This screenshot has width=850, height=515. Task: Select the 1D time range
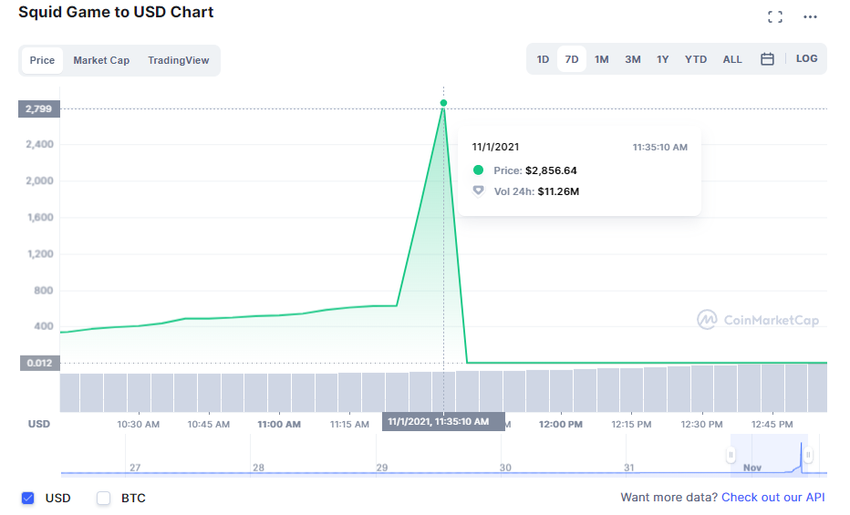click(543, 59)
